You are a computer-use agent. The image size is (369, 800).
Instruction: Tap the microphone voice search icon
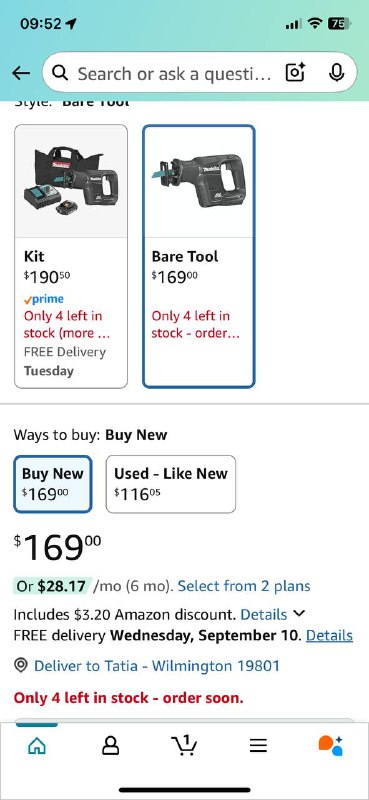click(336, 73)
